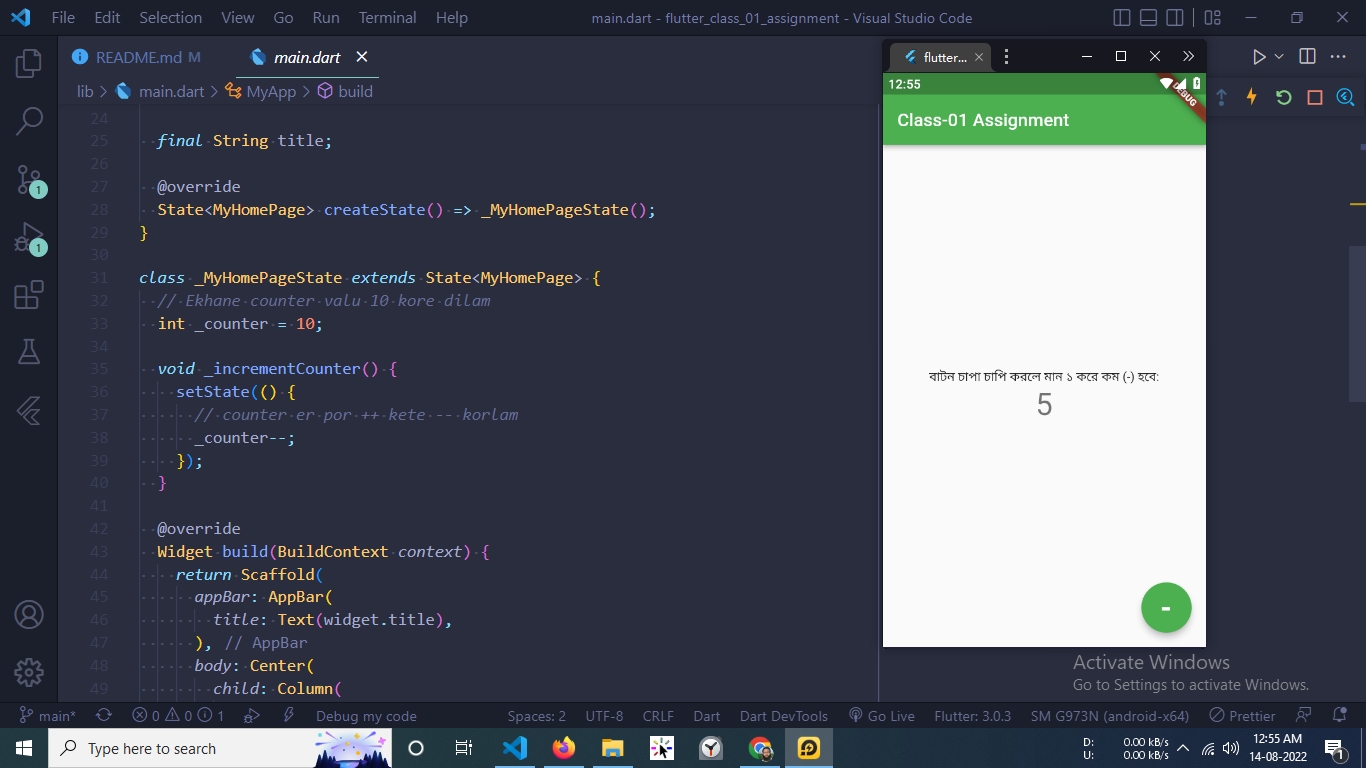Click Go Live in the status bar
This screenshot has height=768, width=1366.
882,716
